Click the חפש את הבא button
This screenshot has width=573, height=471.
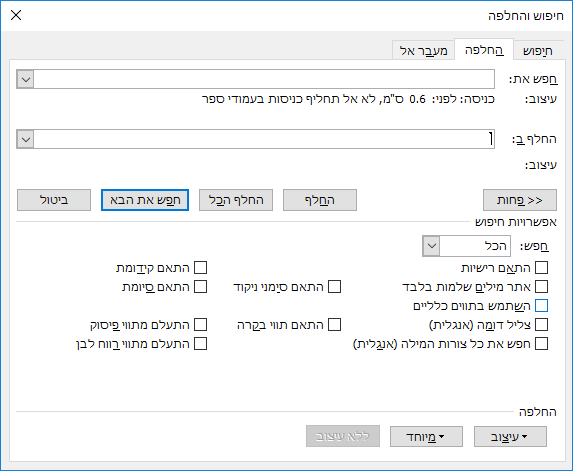[x=145, y=200]
